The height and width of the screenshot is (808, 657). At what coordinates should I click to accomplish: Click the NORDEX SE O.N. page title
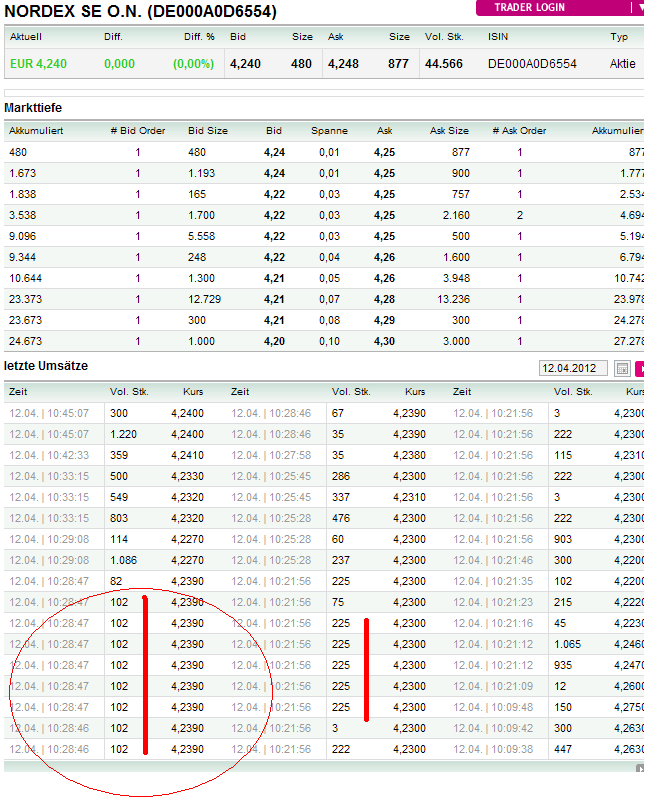[140, 11]
